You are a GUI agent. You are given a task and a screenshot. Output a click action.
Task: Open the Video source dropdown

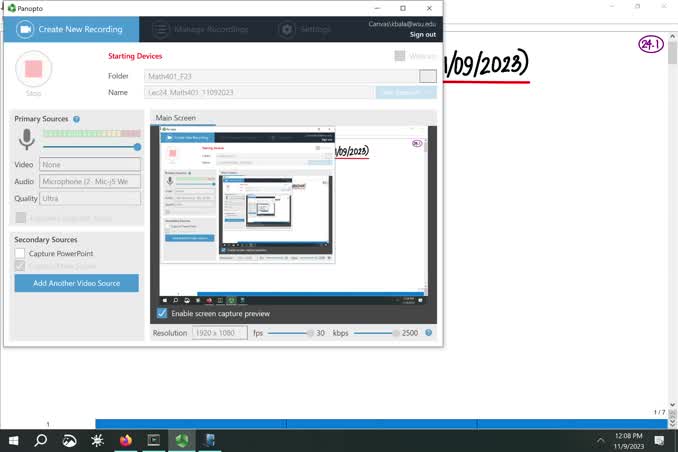(x=90, y=165)
